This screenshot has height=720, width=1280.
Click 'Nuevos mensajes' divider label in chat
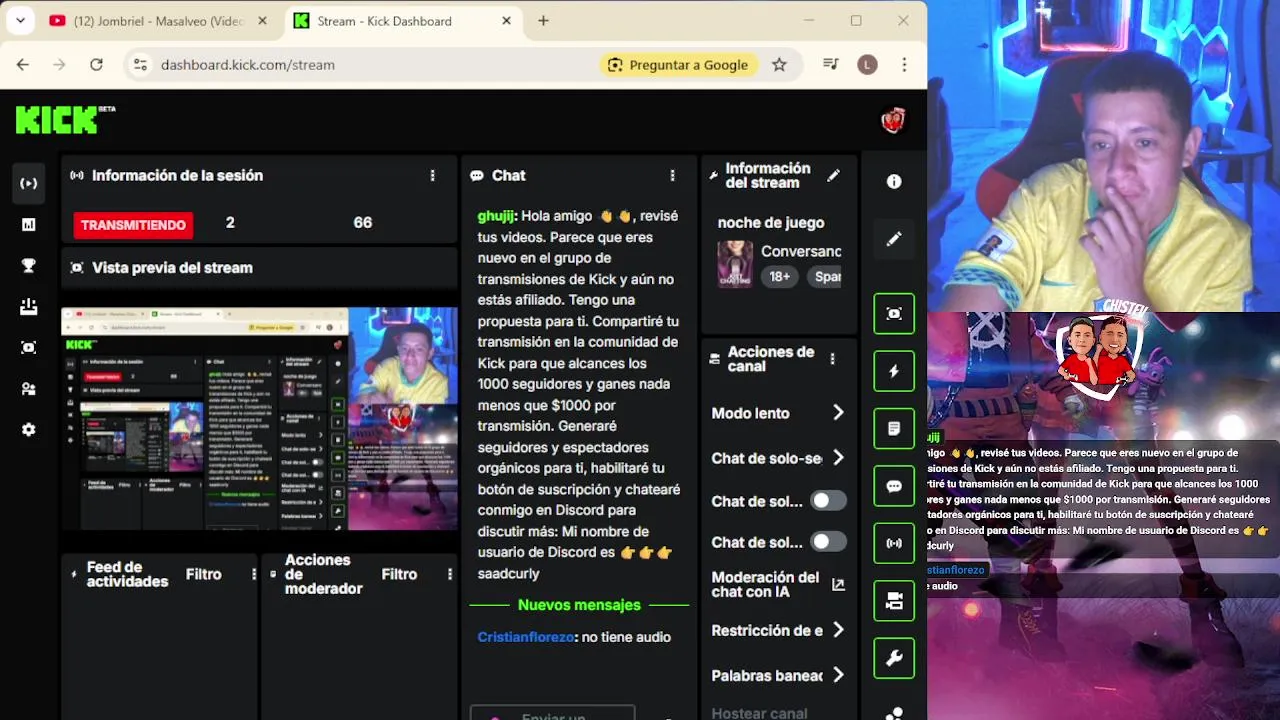[579, 604]
